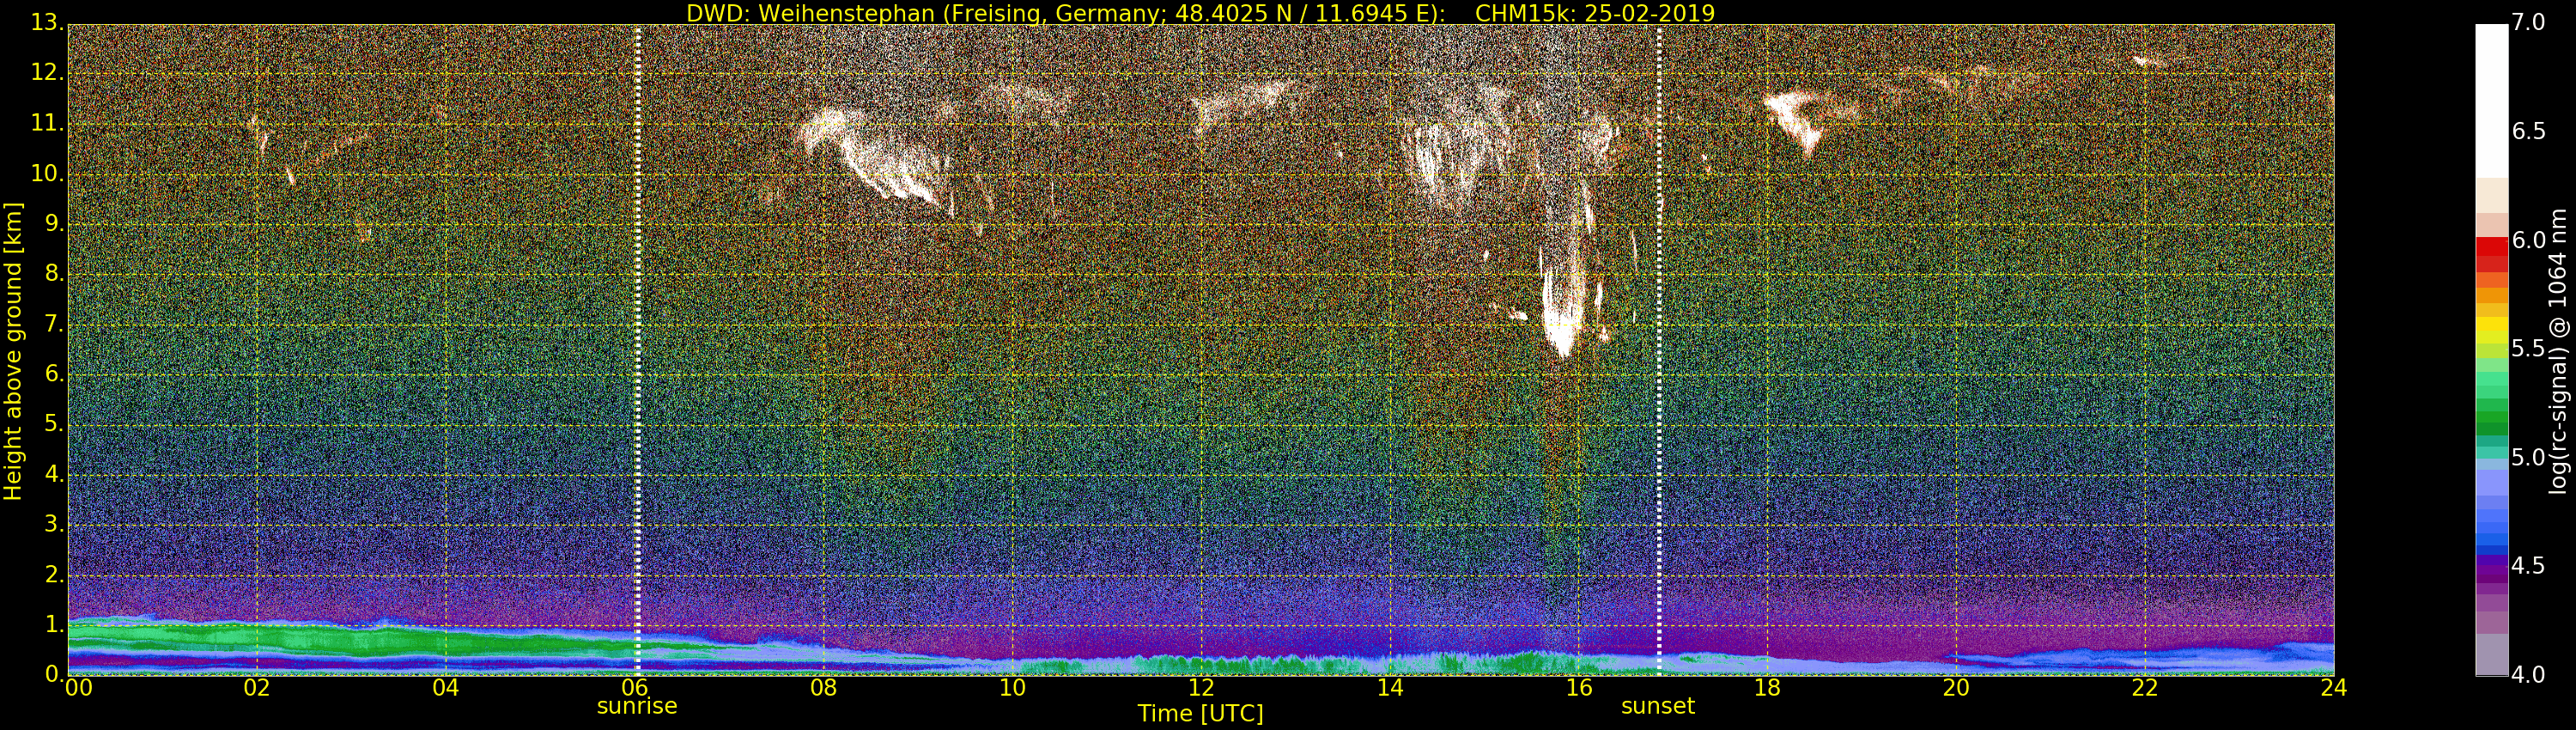Image resolution: width=2576 pixels, height=730 pixels.
Task: Select the "6.5" colorbar scale value
Action: pyautogui.click(x=2529, y=132)
